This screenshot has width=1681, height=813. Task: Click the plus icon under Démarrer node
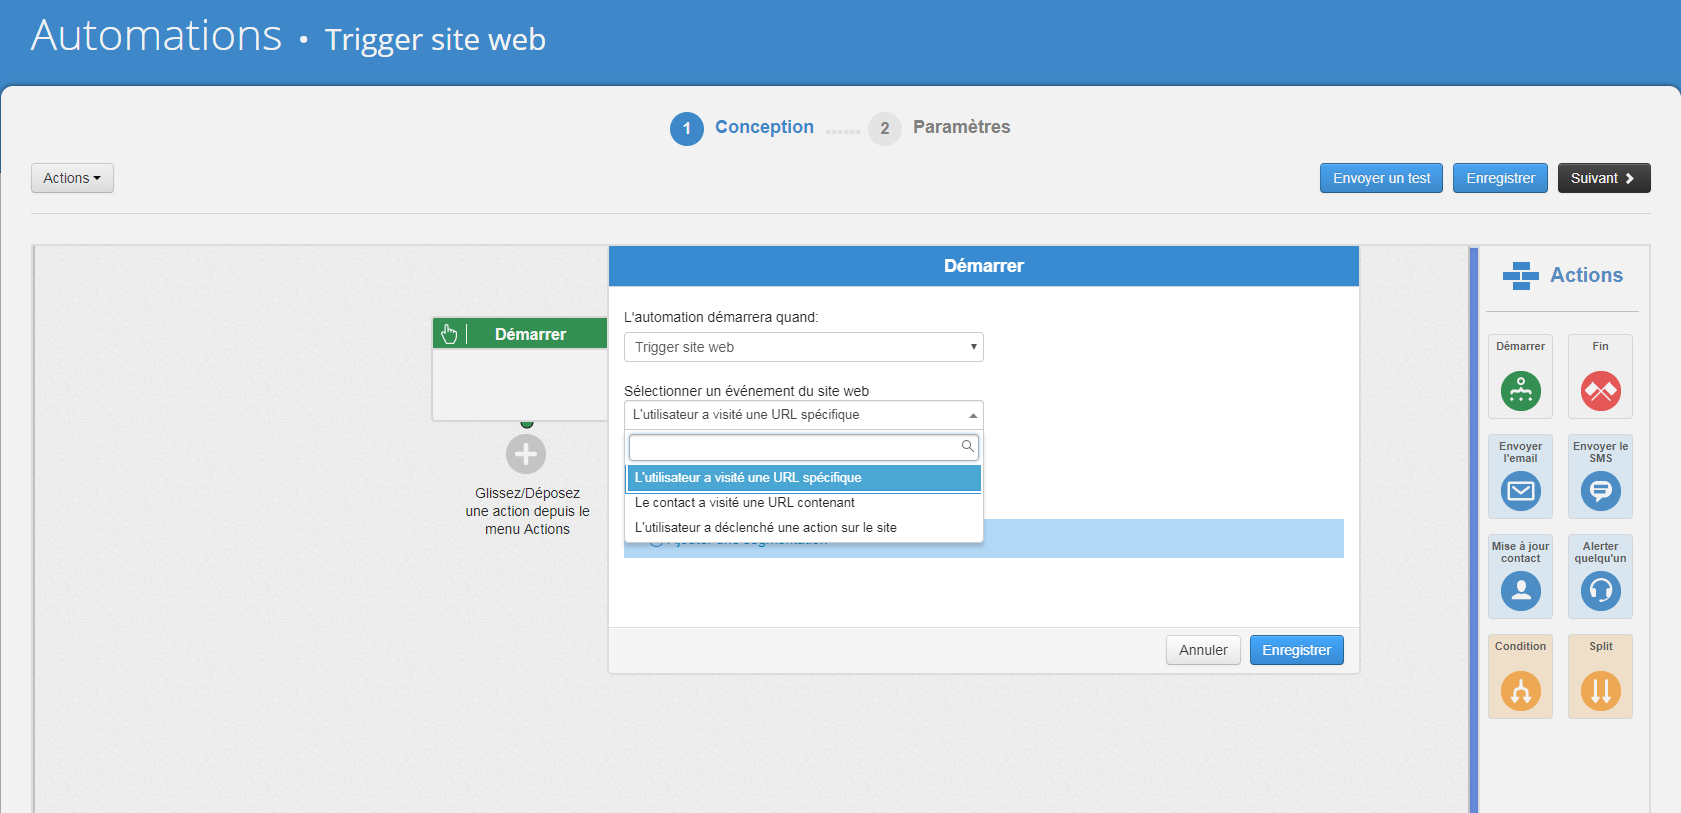pyautogui.click(x=526, y=454)
